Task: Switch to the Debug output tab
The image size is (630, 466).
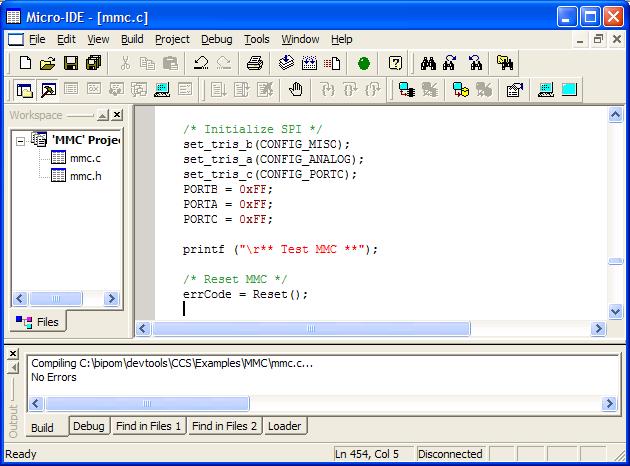Action: [88, 426]
